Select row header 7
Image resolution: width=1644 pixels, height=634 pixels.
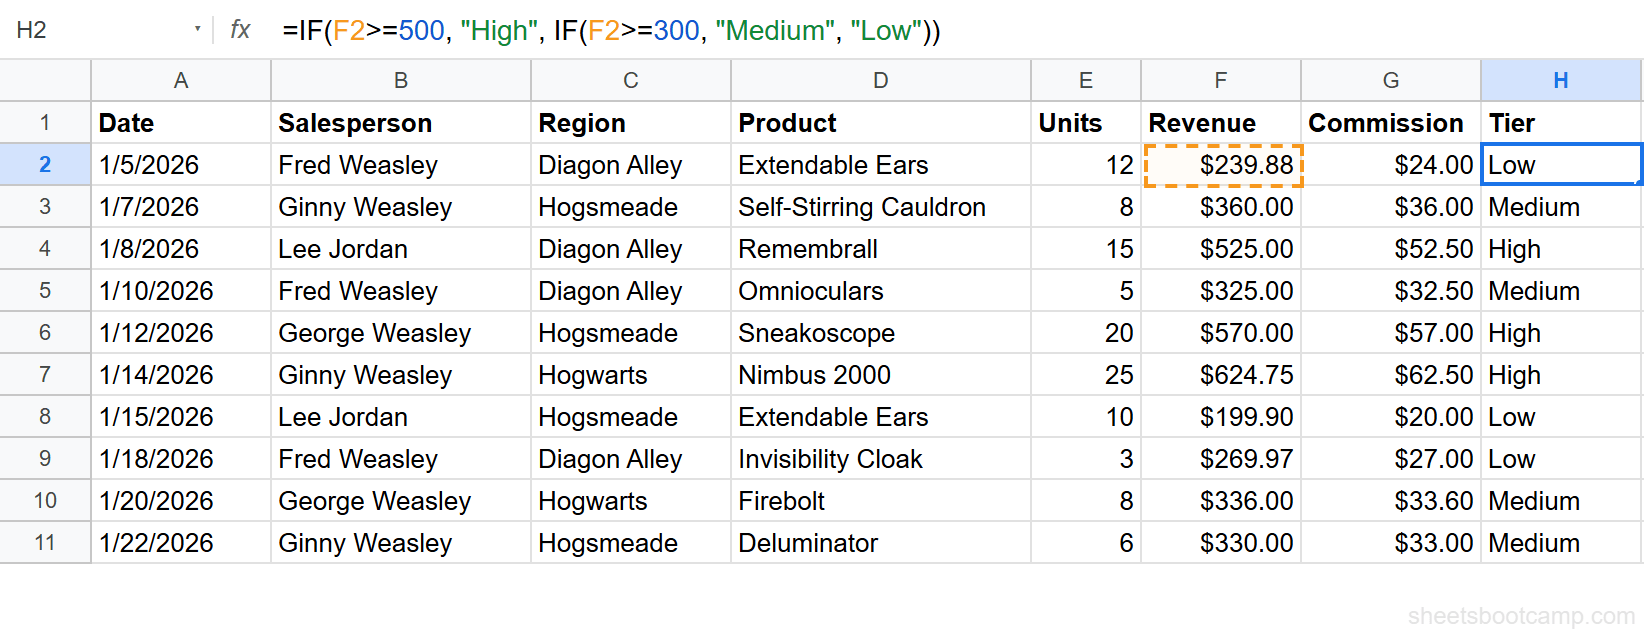coord(44,375)
